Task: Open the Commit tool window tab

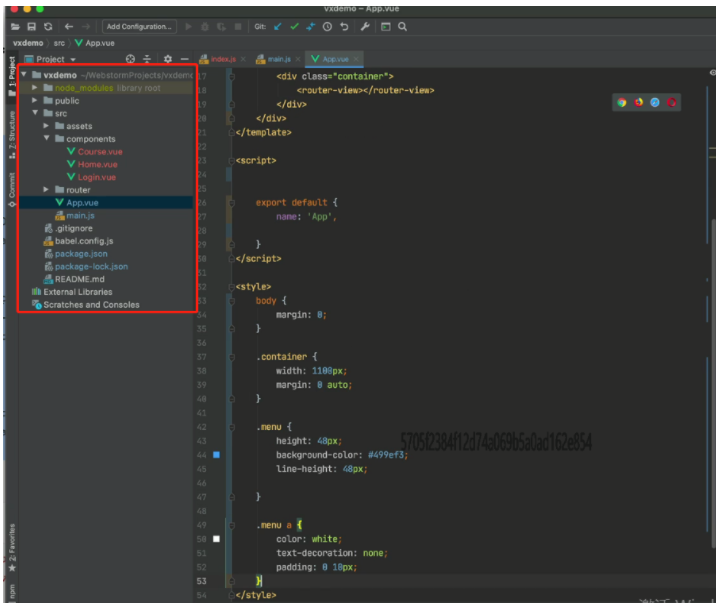Action: click(x=12, y=189)
